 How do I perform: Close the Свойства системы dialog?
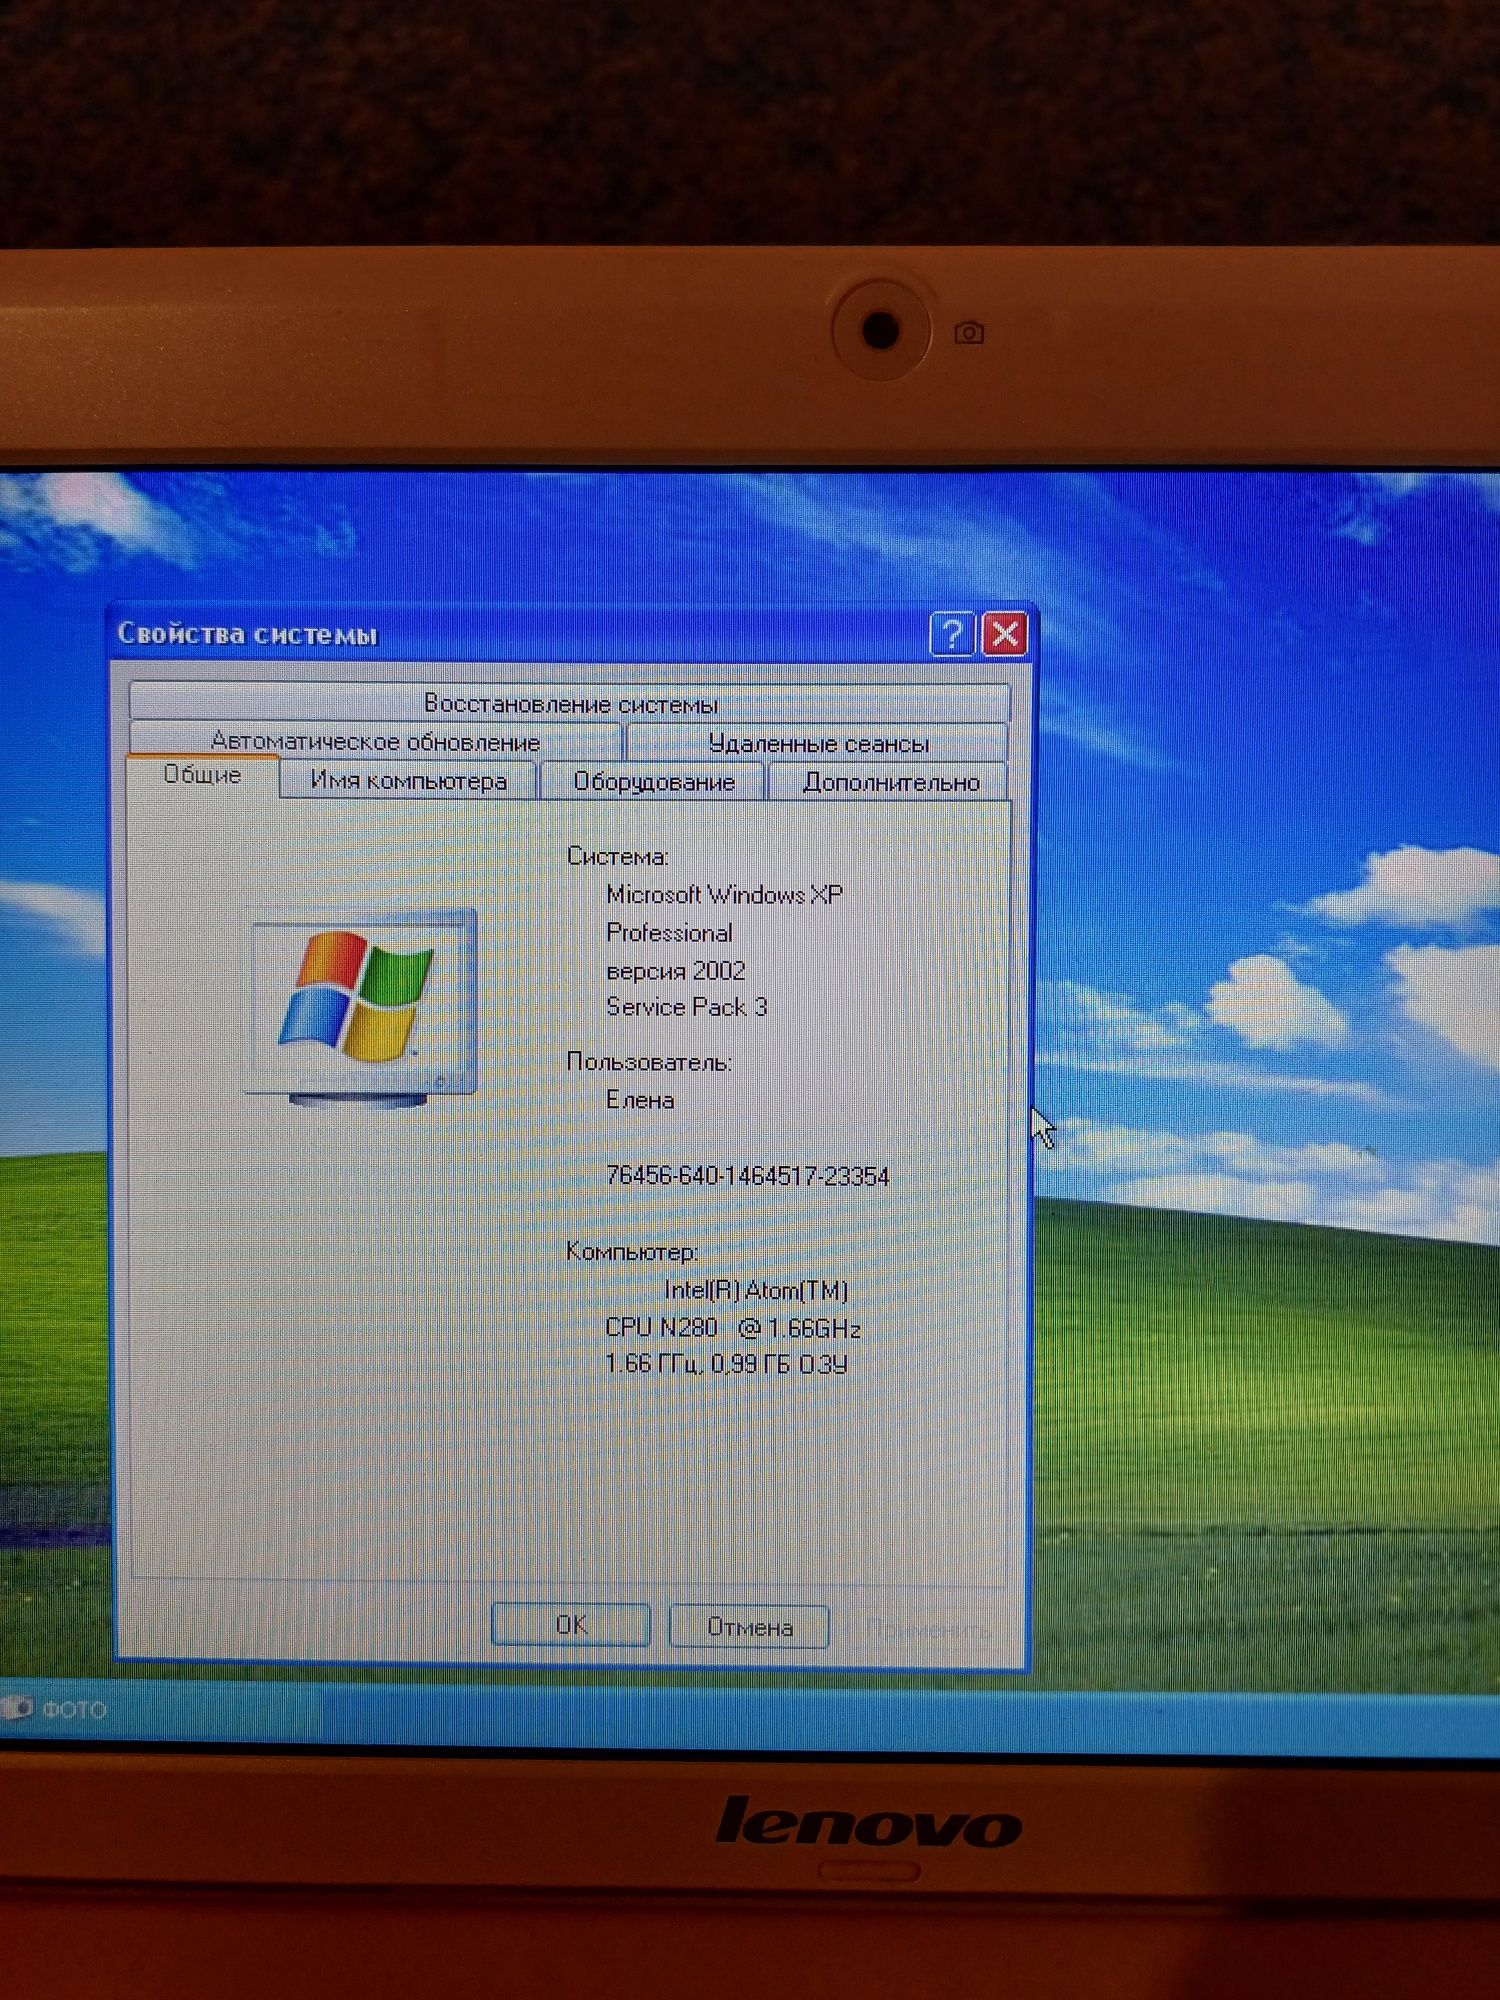click(1005, 634)
